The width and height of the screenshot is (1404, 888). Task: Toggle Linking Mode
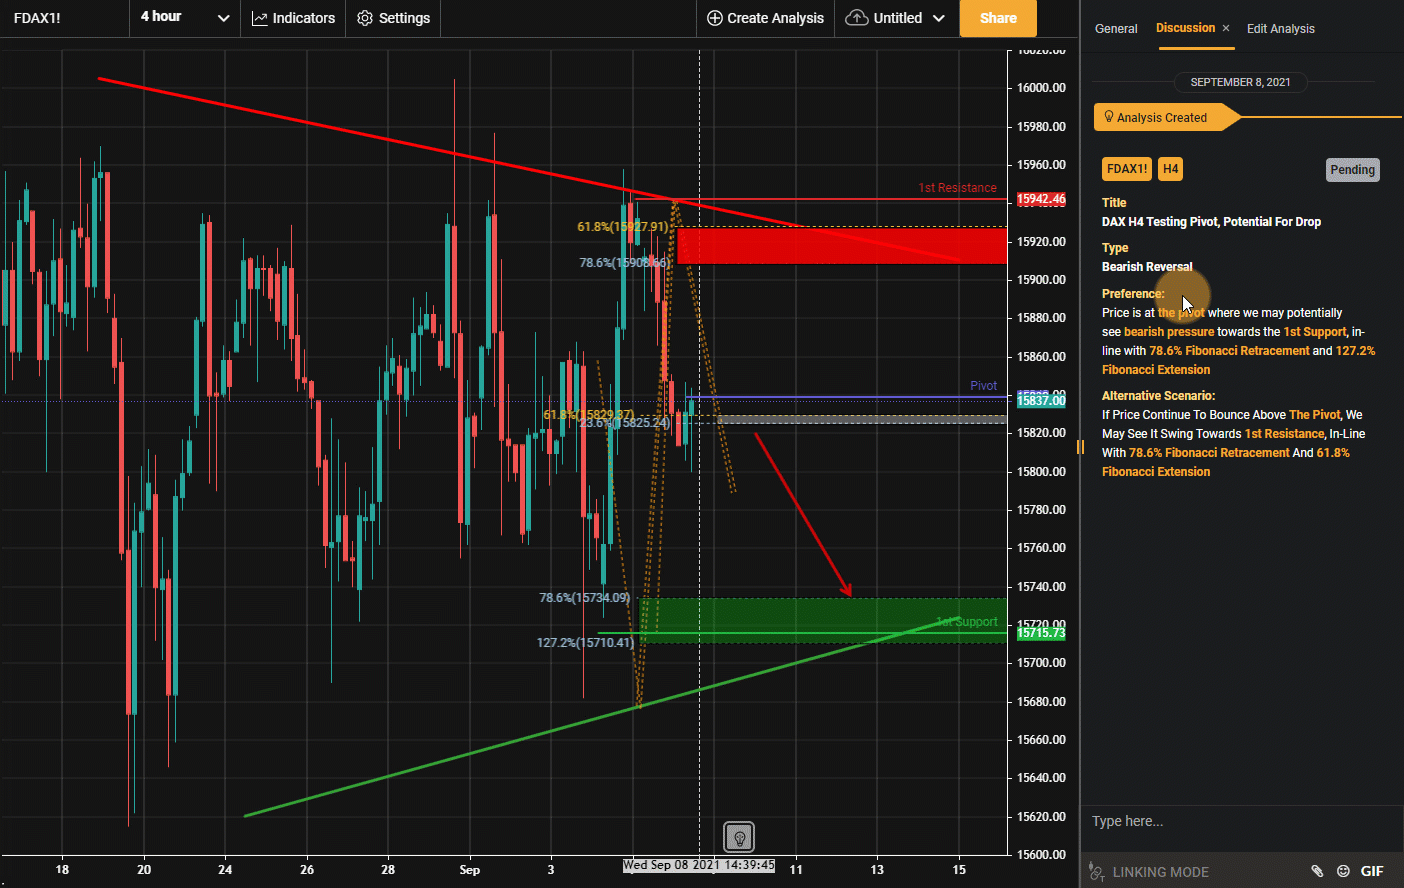1151,871
